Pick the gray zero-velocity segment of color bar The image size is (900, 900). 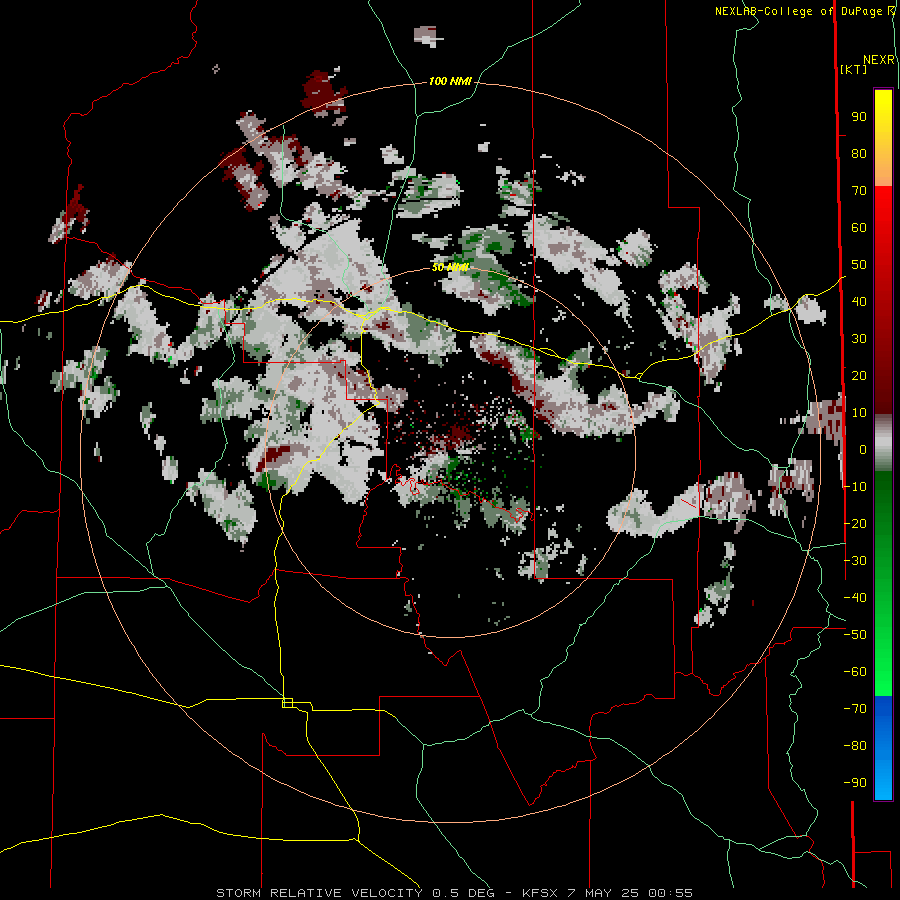click(x=883, y=443)
